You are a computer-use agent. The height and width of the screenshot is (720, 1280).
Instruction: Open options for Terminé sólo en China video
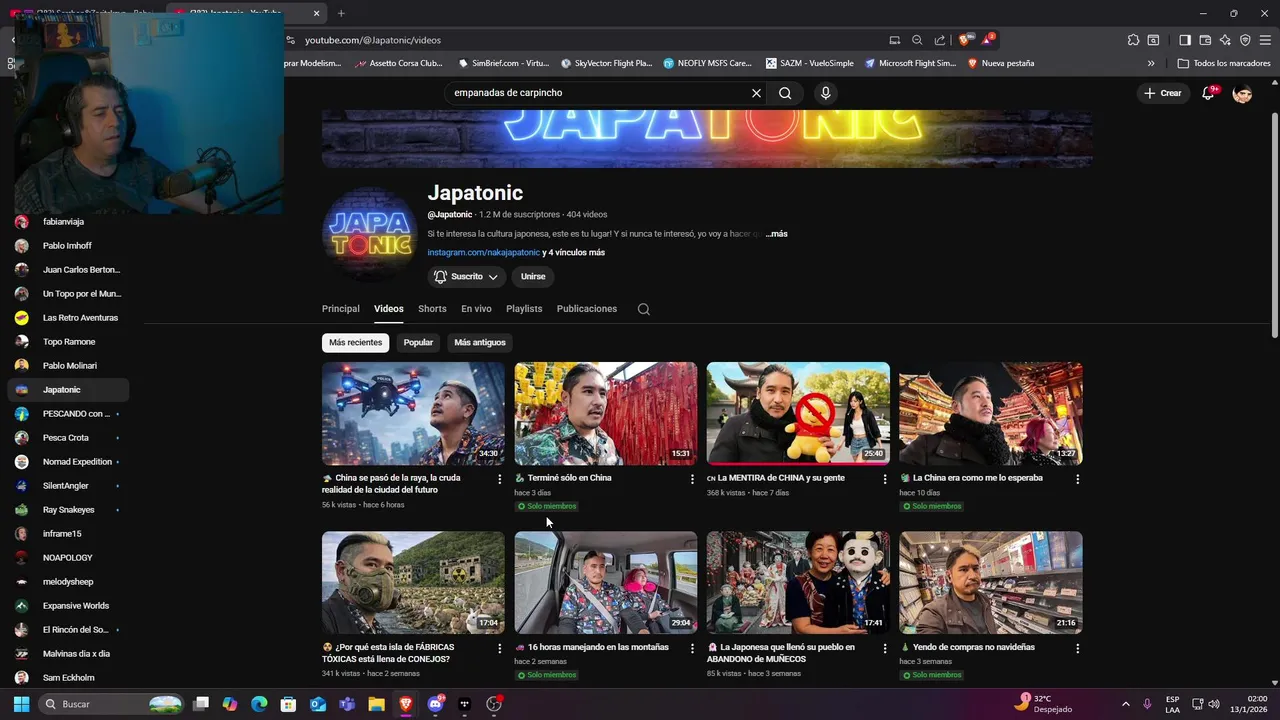pos(692,479)
